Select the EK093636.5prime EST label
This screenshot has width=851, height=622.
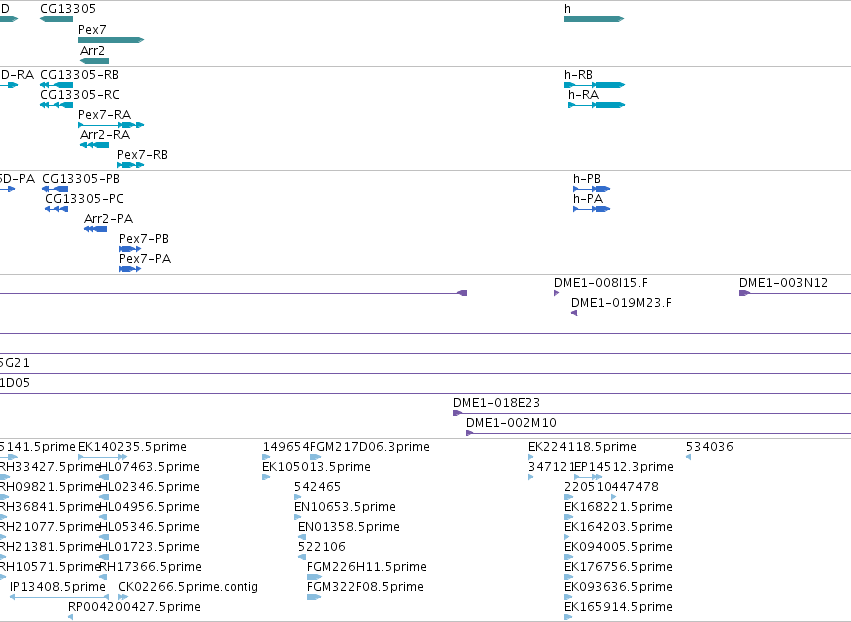click(619, 588)
